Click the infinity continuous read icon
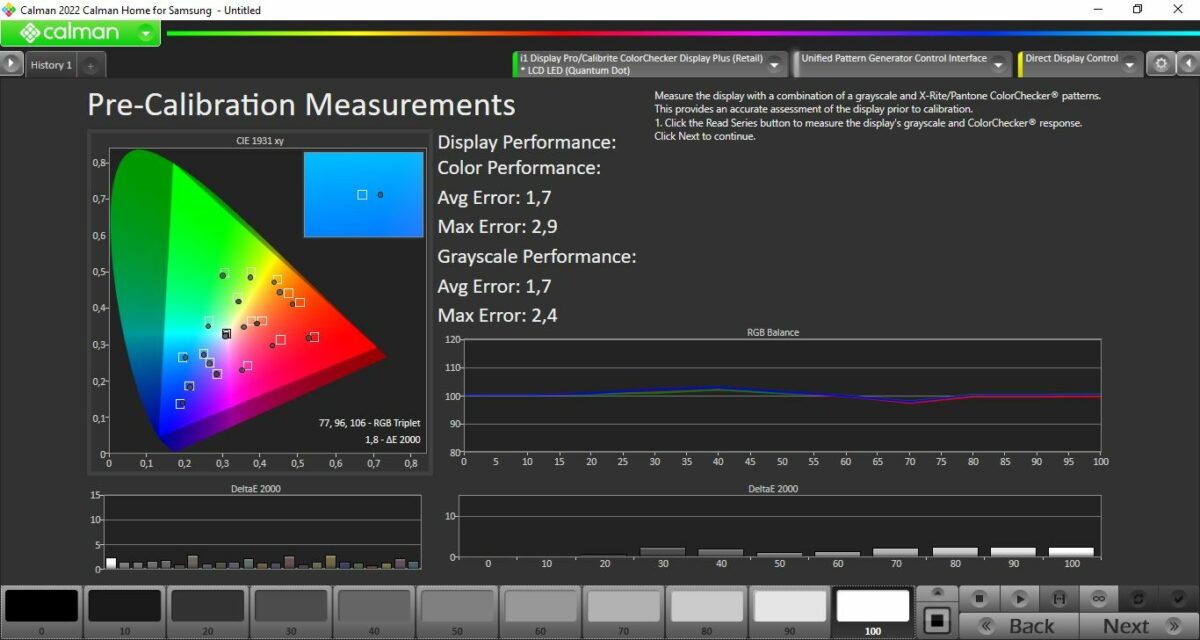 1098,598
